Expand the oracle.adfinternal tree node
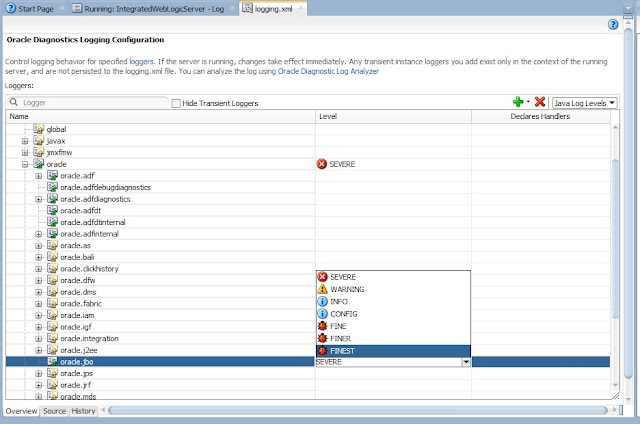Screen dimensions: 640x424 (39, 234)
